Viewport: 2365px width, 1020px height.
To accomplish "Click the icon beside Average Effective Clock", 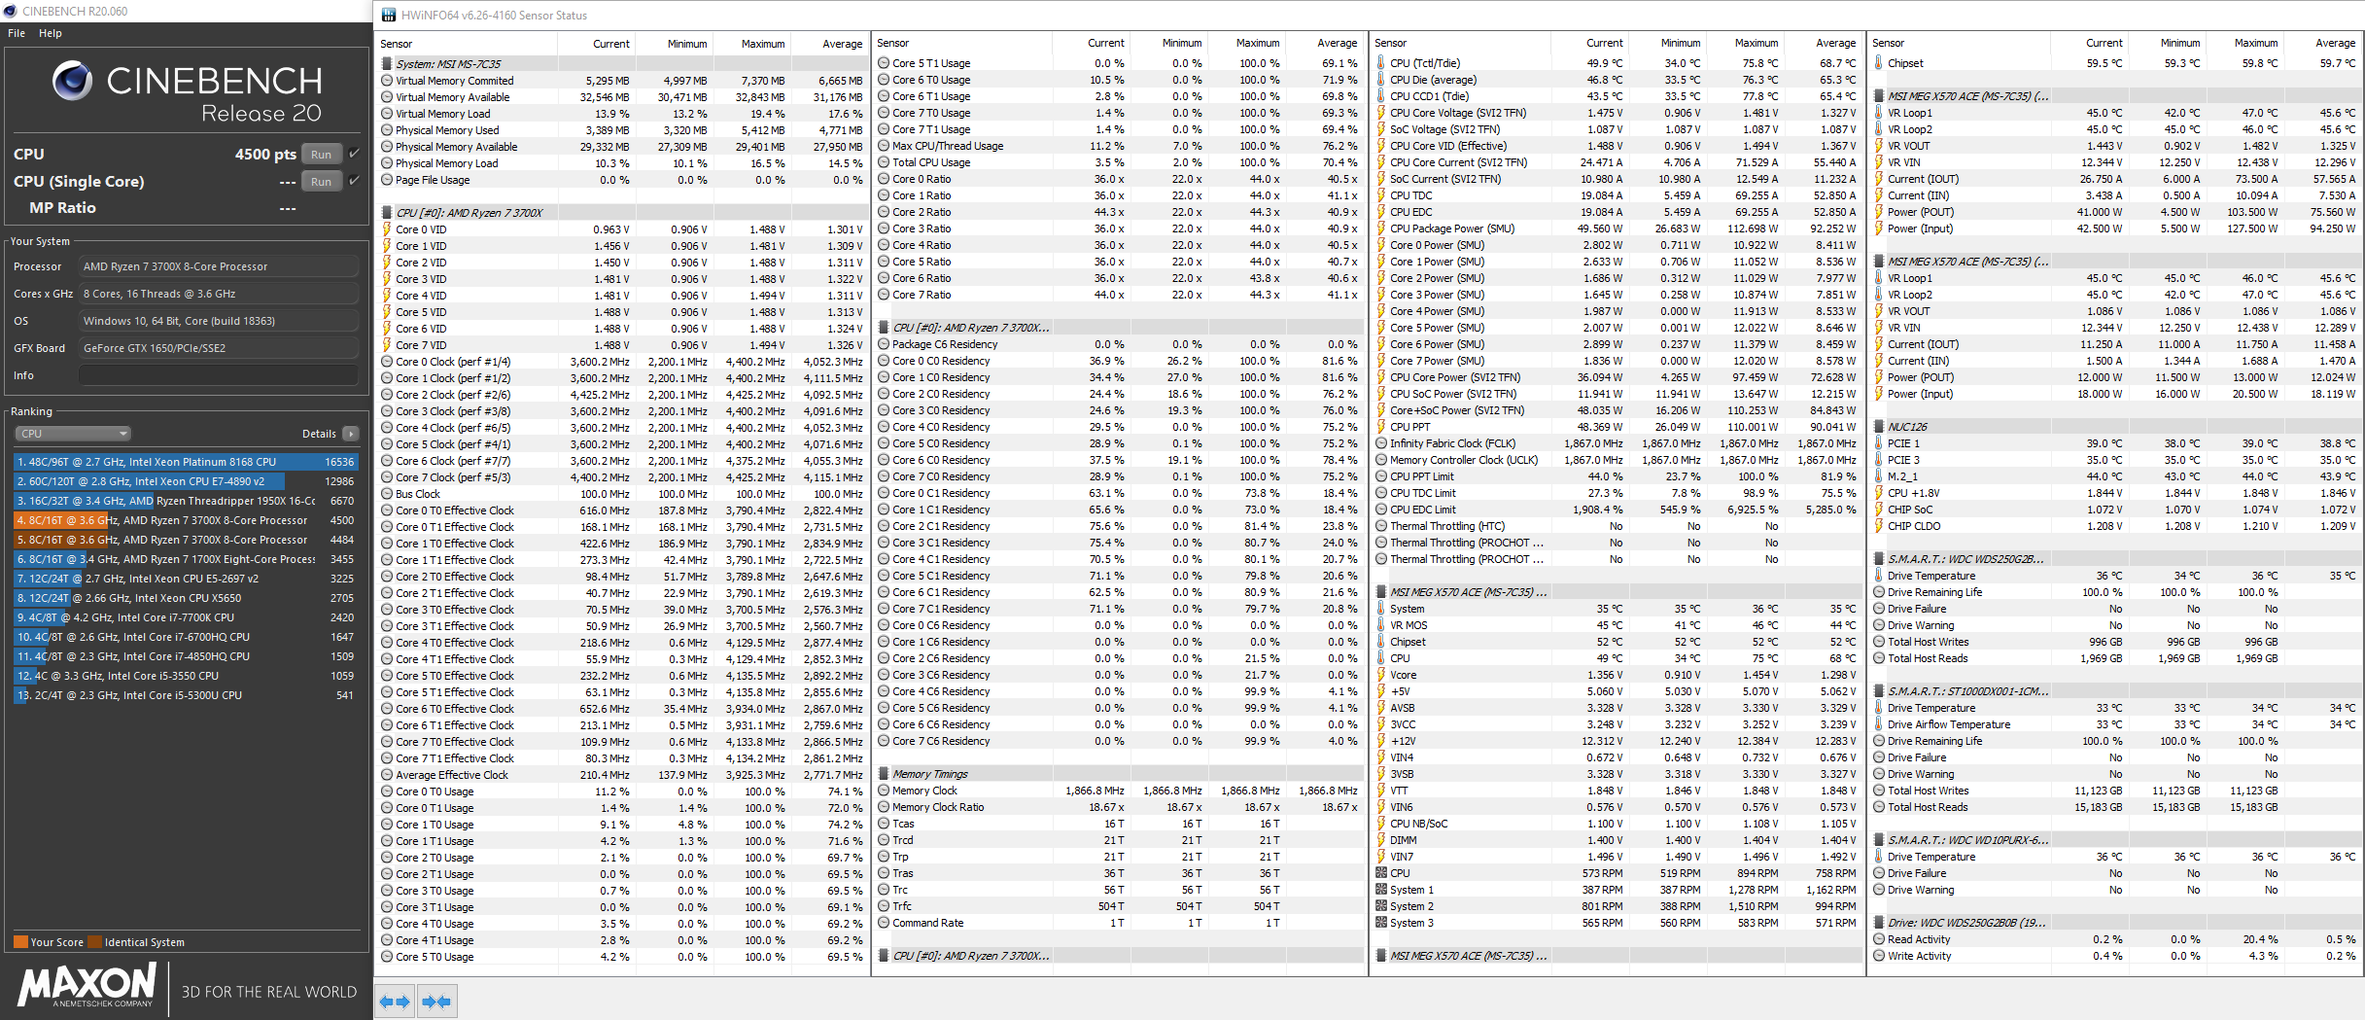I will pos(387,775).
